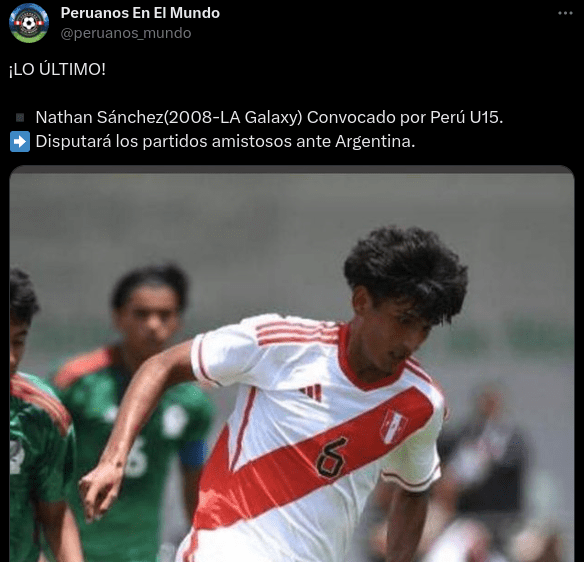Click the word Argentina in the tweet
This screenshot has height=562, width=584.
pos(375,142)
